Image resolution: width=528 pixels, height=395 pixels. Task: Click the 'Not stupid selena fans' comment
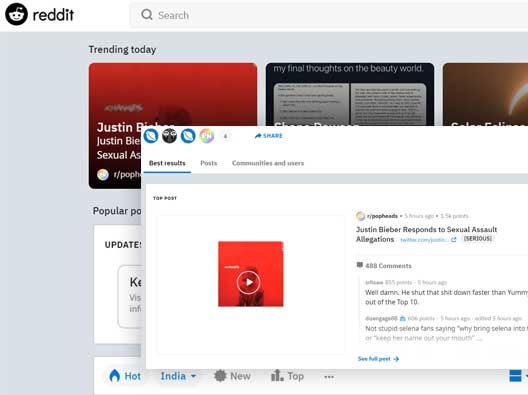click(x=447, y=333)
